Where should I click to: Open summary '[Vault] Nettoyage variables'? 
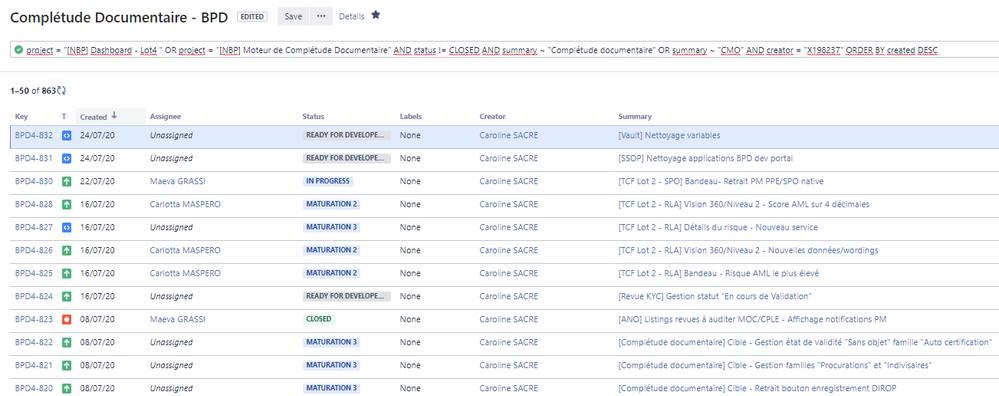[x=669, y=136]
